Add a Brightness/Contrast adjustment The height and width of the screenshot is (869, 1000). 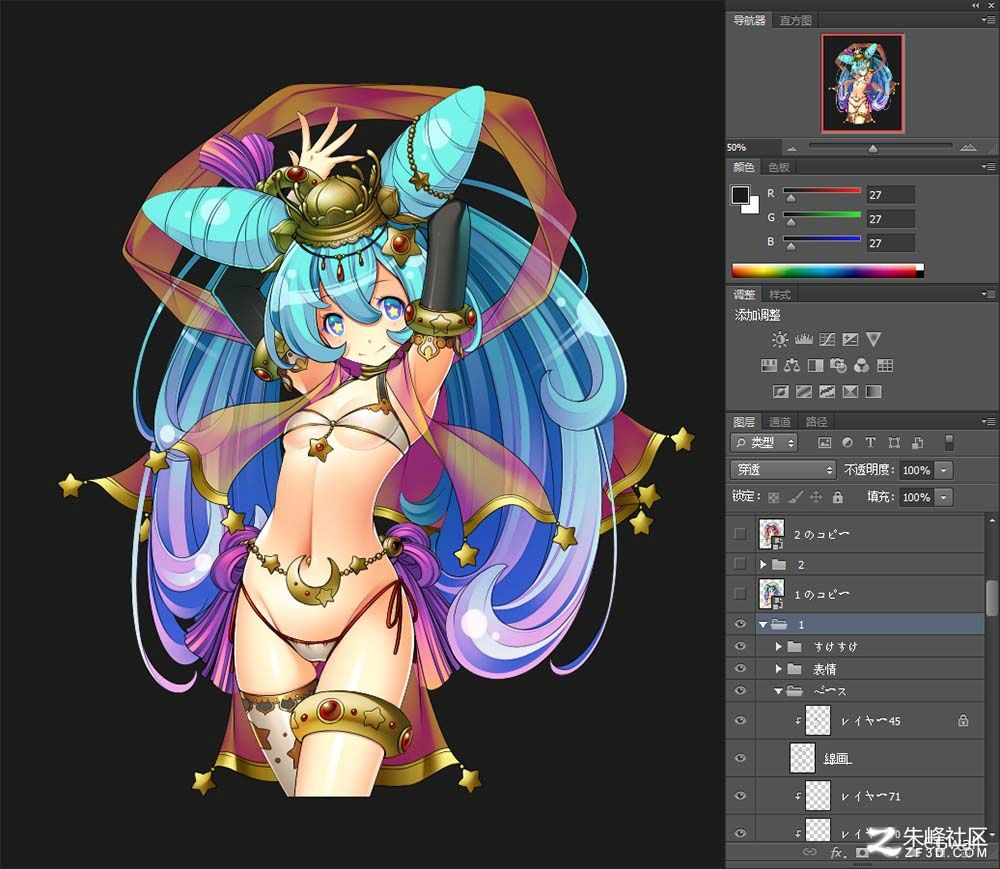click(x=779, y=339)
